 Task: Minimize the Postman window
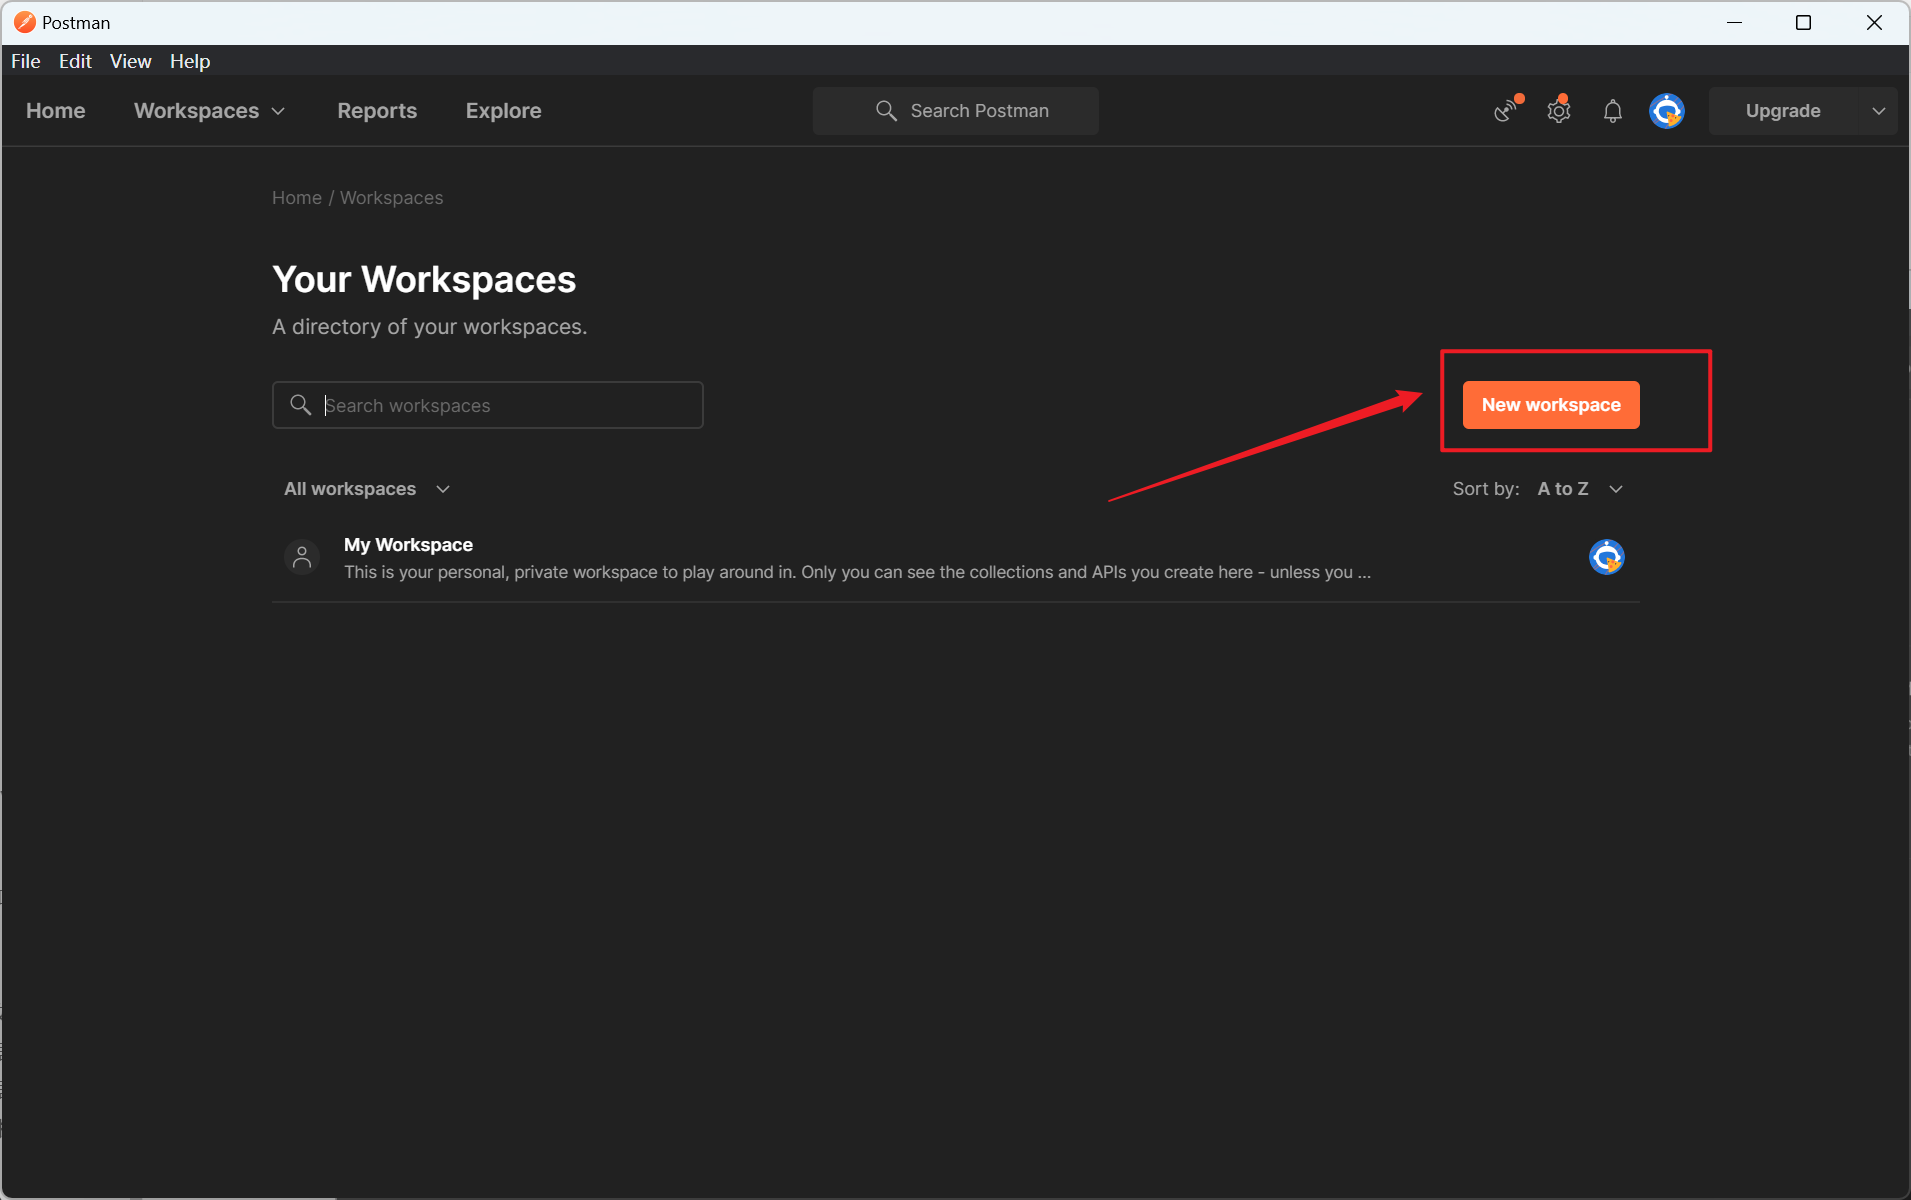[x=1734, y=22]
